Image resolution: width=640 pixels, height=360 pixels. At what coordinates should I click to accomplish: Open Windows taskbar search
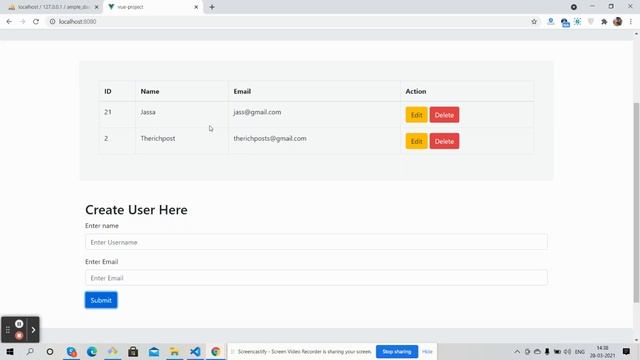[30, 351]
